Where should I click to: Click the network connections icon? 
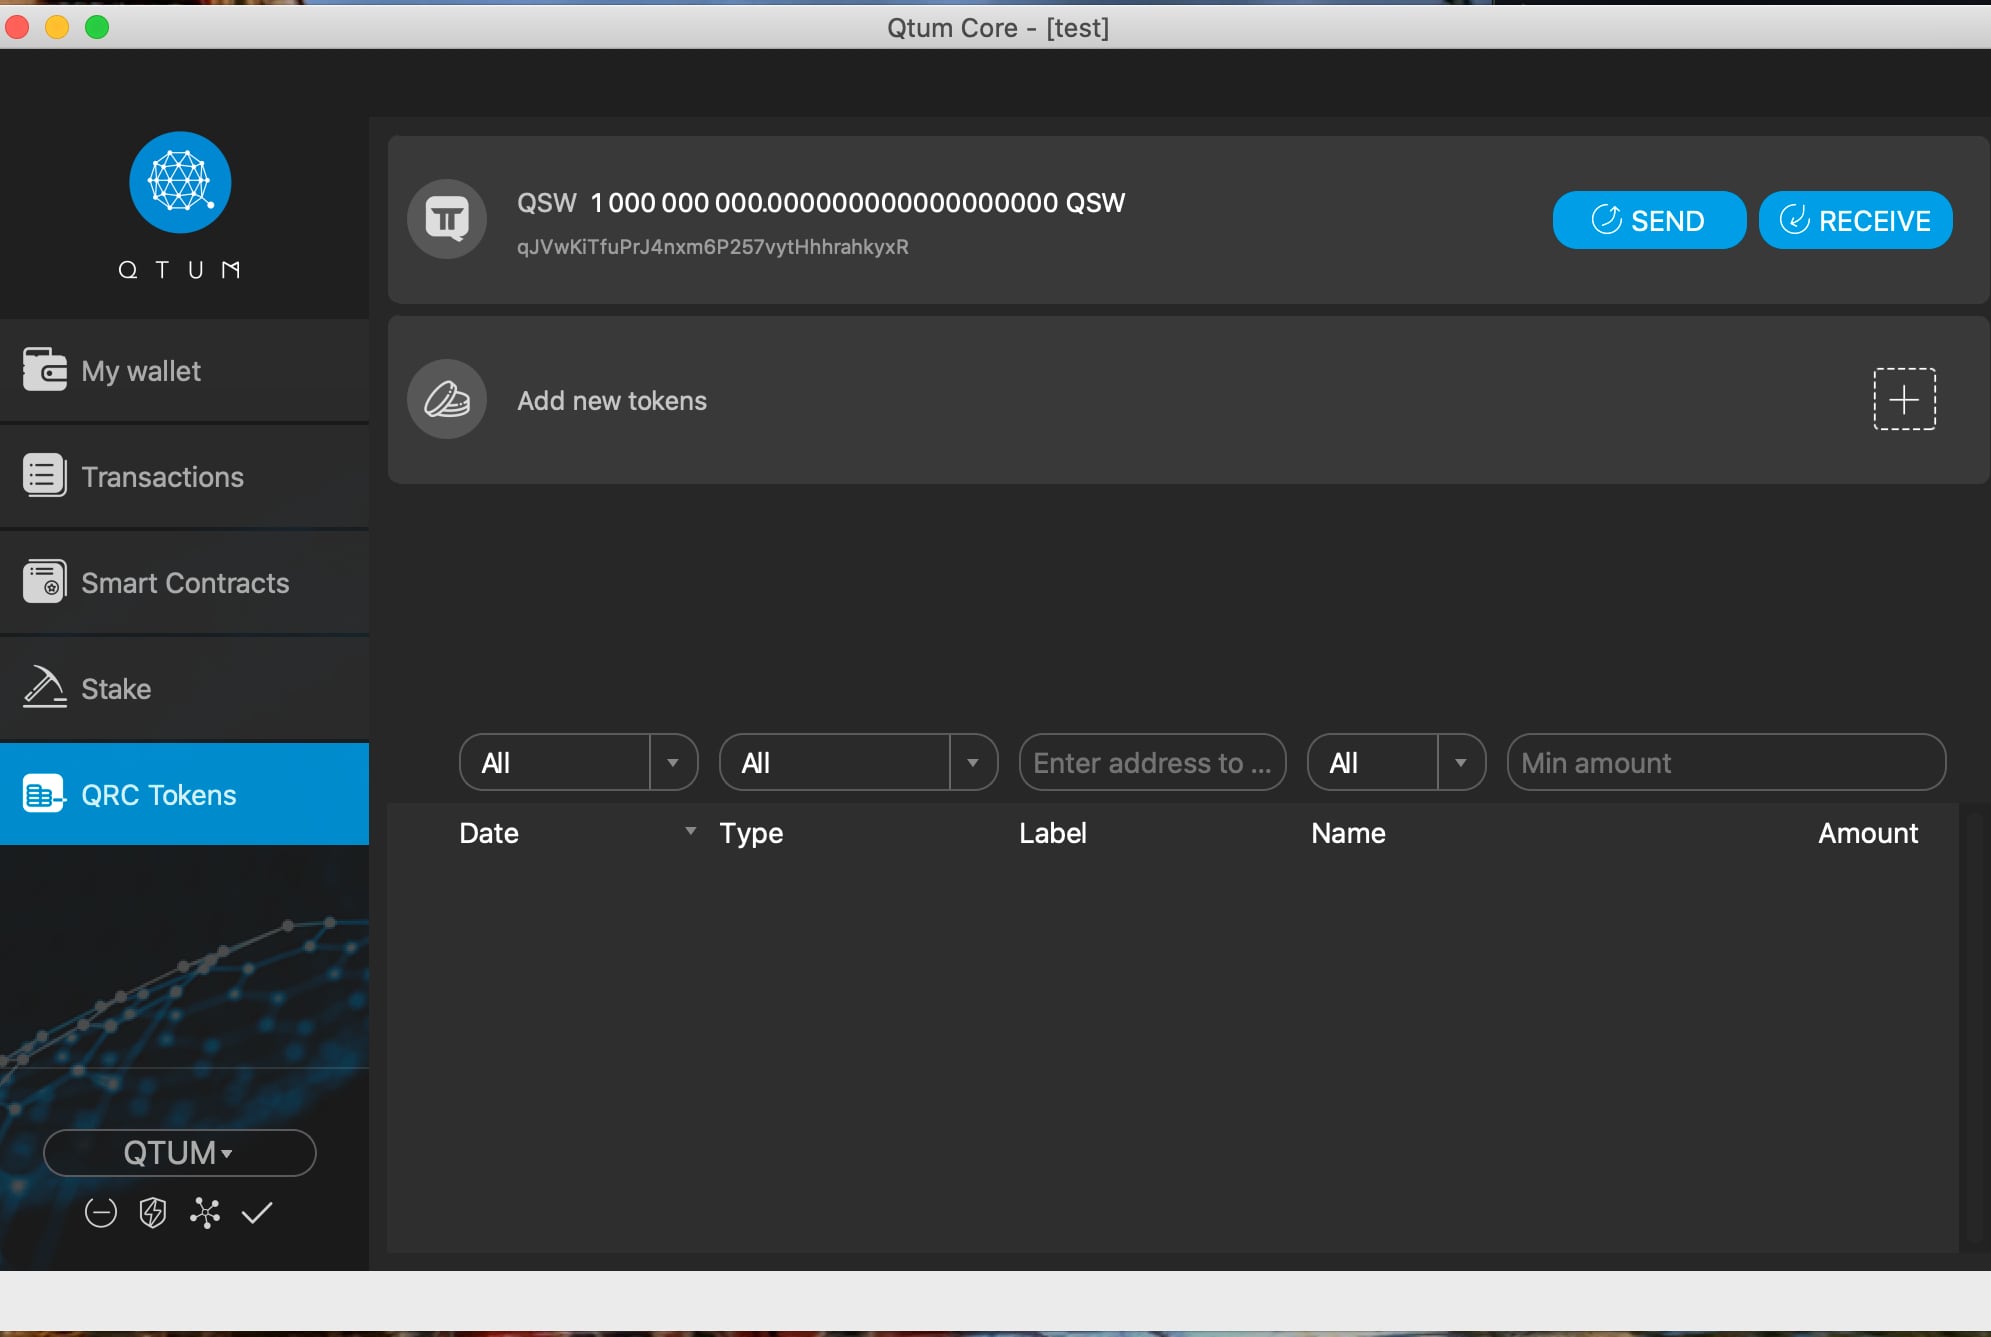205,1213
